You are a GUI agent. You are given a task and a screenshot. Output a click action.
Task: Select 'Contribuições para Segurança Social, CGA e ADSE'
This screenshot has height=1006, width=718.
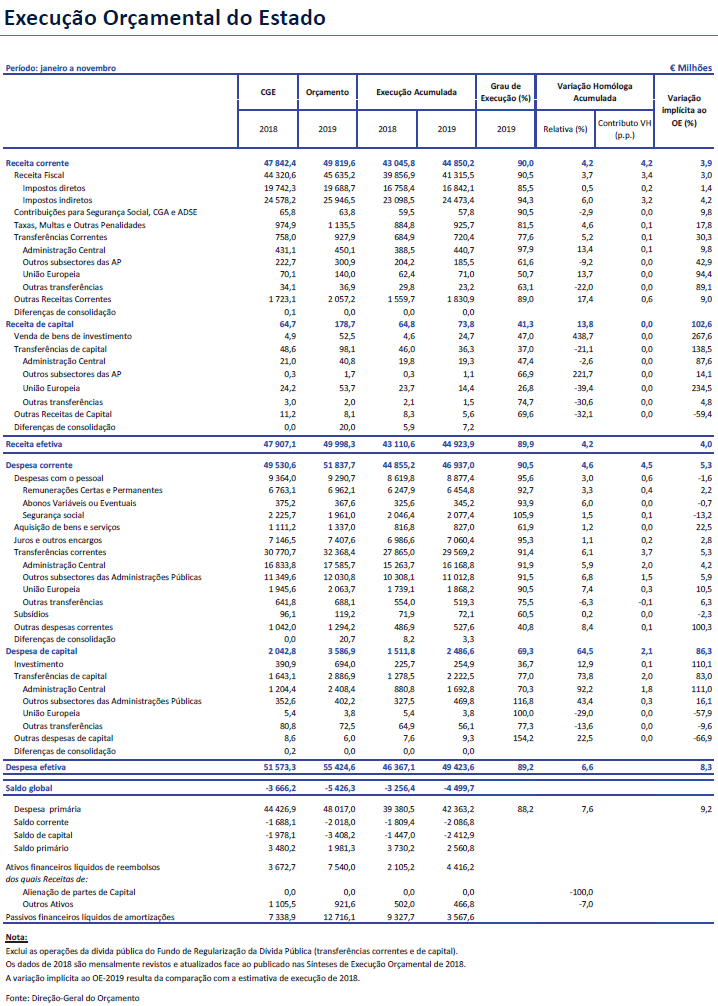click(106, 212)
